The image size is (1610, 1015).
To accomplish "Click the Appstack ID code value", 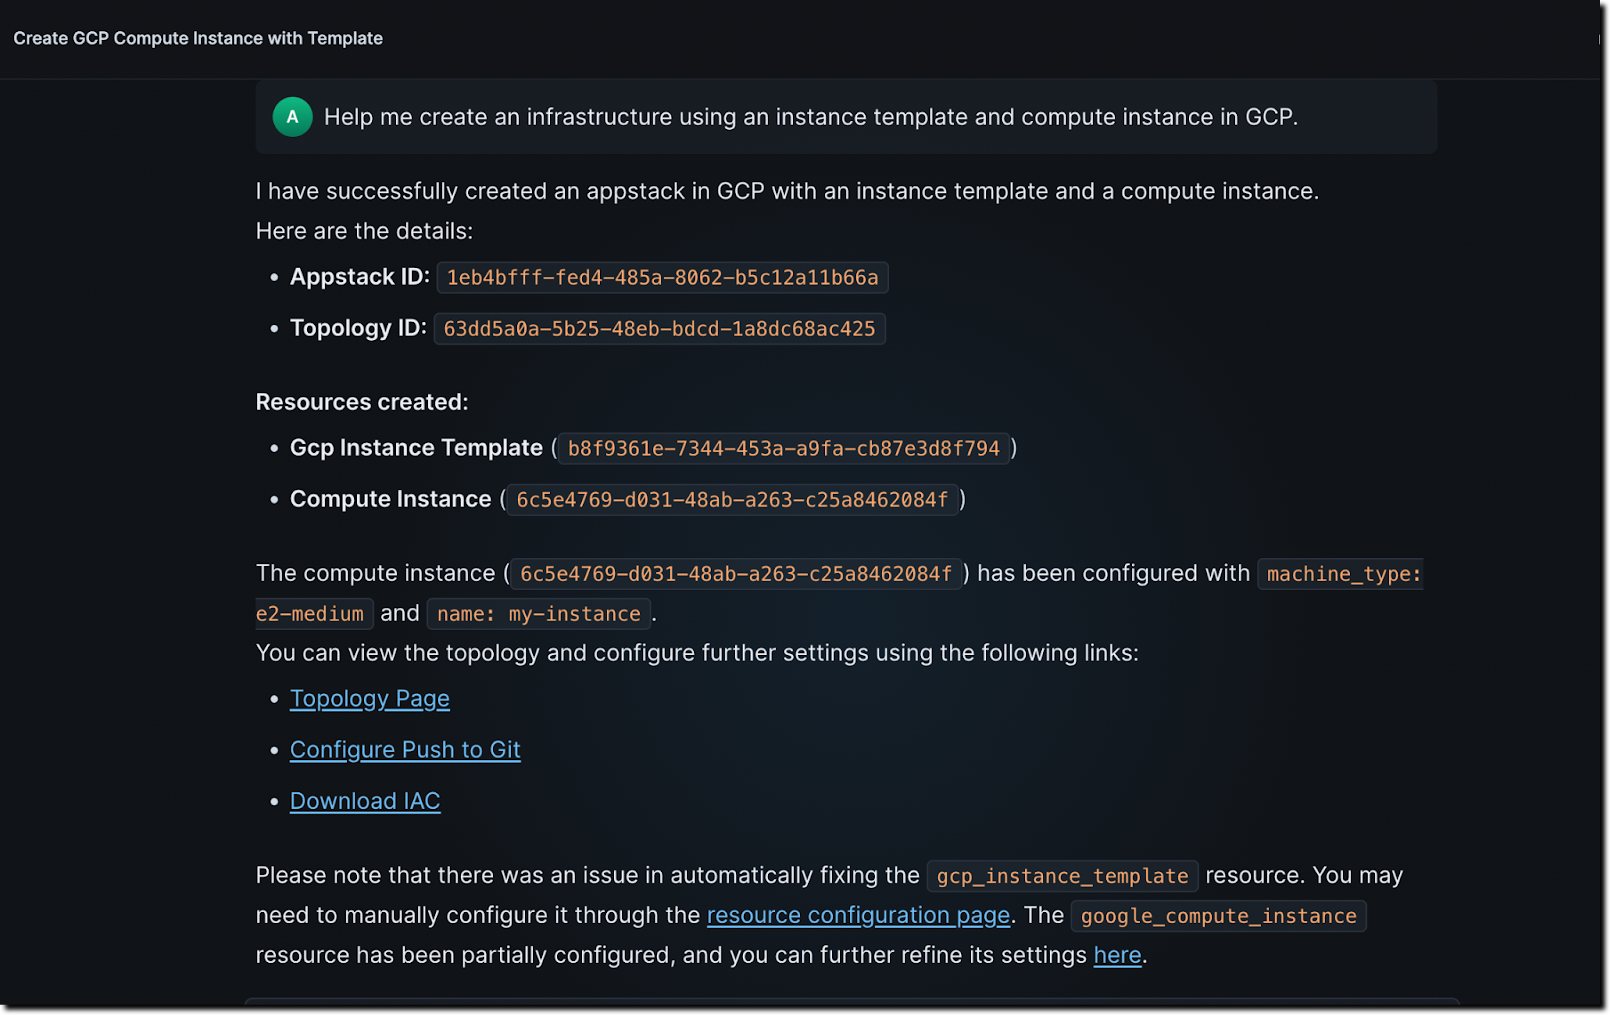I will 662,277.
